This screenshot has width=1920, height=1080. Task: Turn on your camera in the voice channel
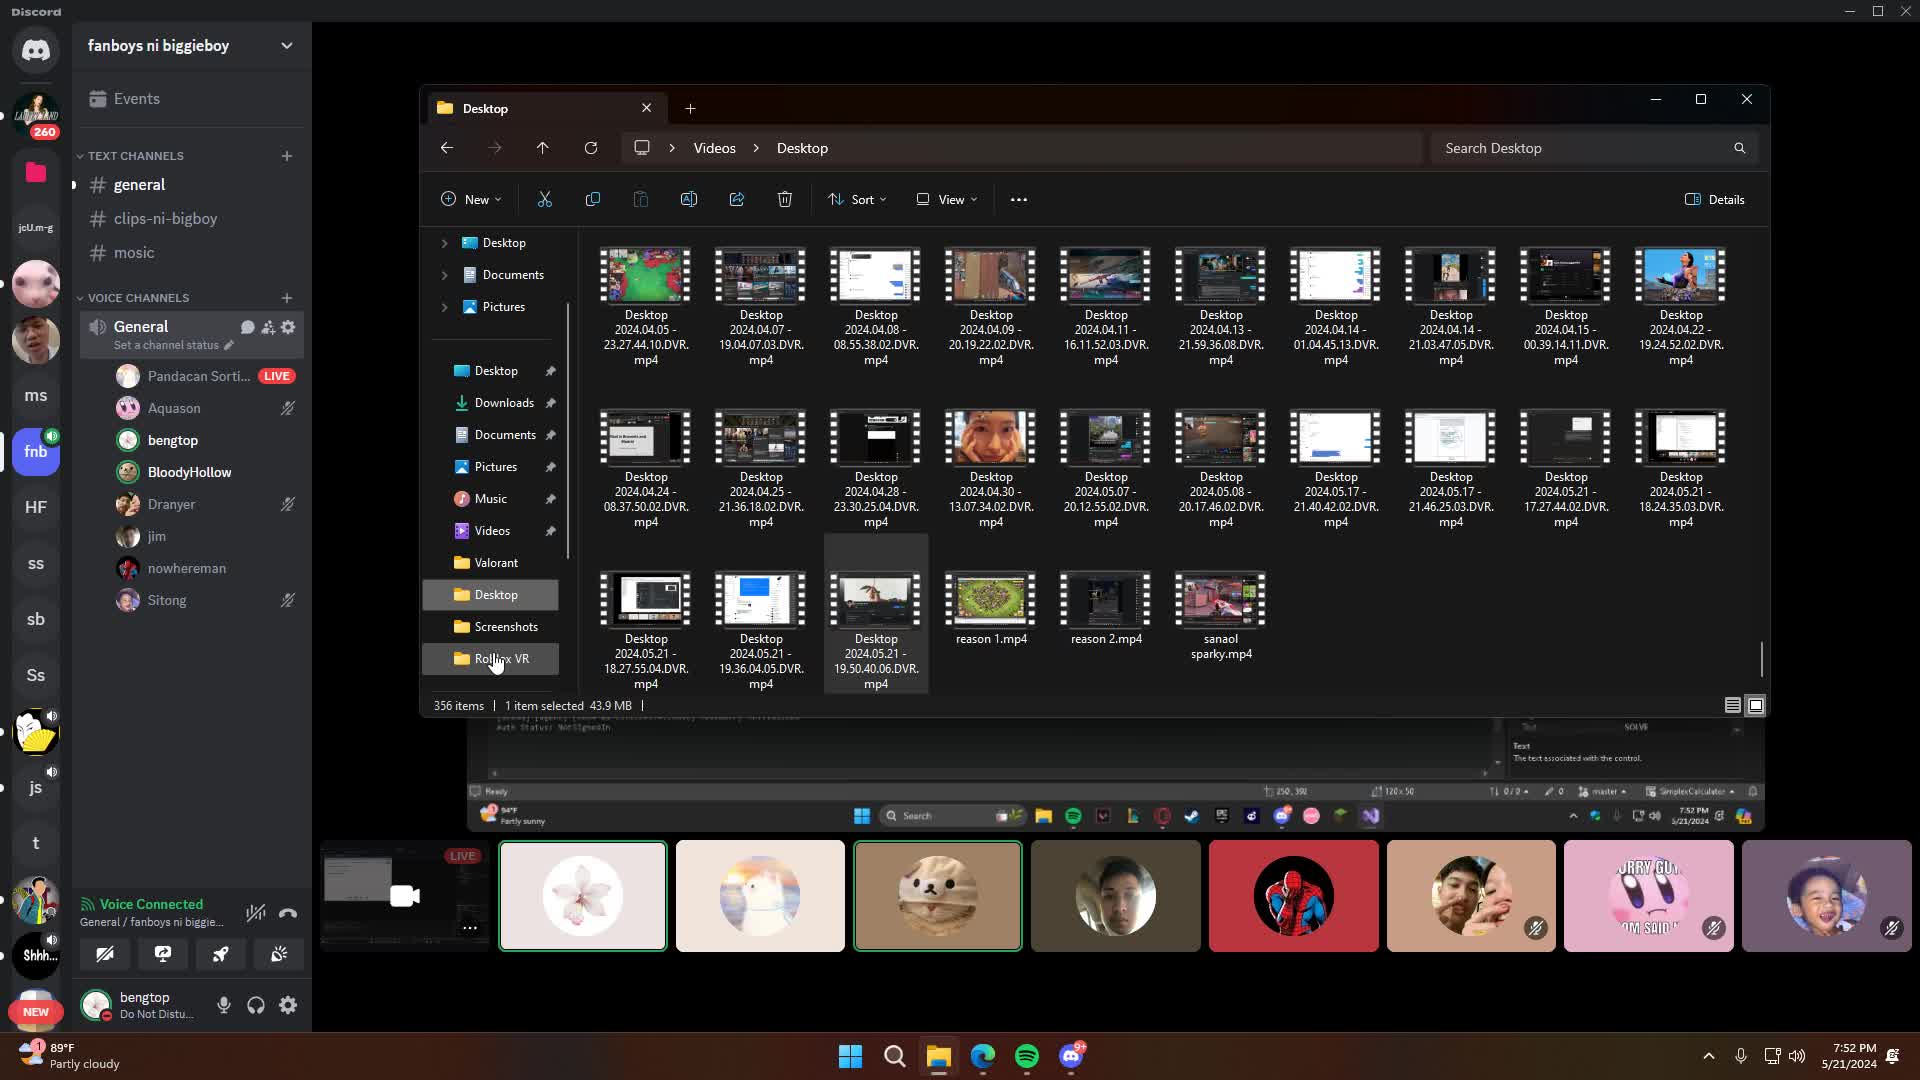pos(105,954)
